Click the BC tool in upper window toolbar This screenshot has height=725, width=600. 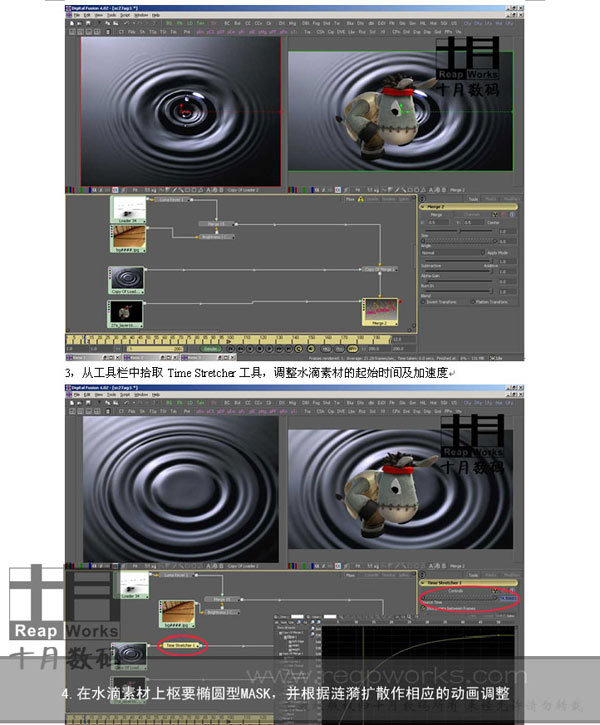tap(227, 23)
